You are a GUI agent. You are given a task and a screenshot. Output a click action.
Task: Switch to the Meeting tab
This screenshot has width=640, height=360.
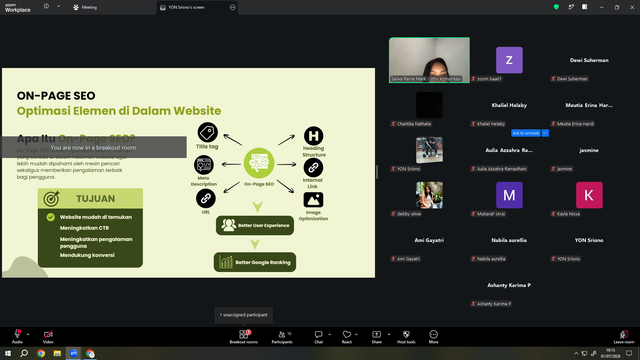(85, 7)
